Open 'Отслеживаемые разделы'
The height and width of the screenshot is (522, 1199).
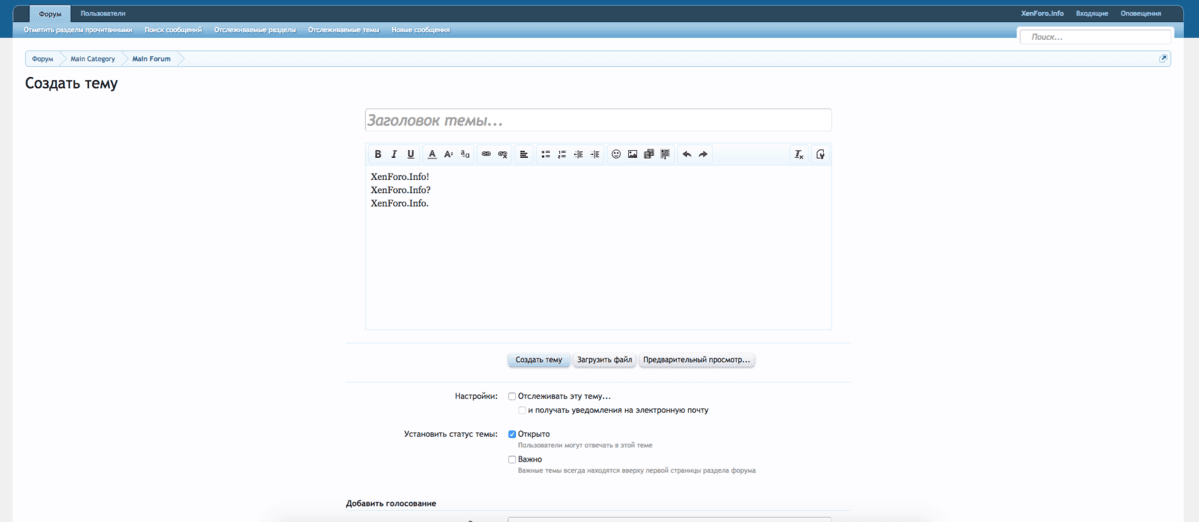coord(255,30)
